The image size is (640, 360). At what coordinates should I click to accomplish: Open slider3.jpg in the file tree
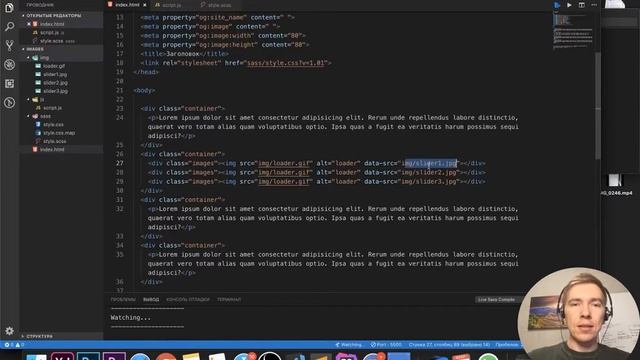(x=56, y=91)
